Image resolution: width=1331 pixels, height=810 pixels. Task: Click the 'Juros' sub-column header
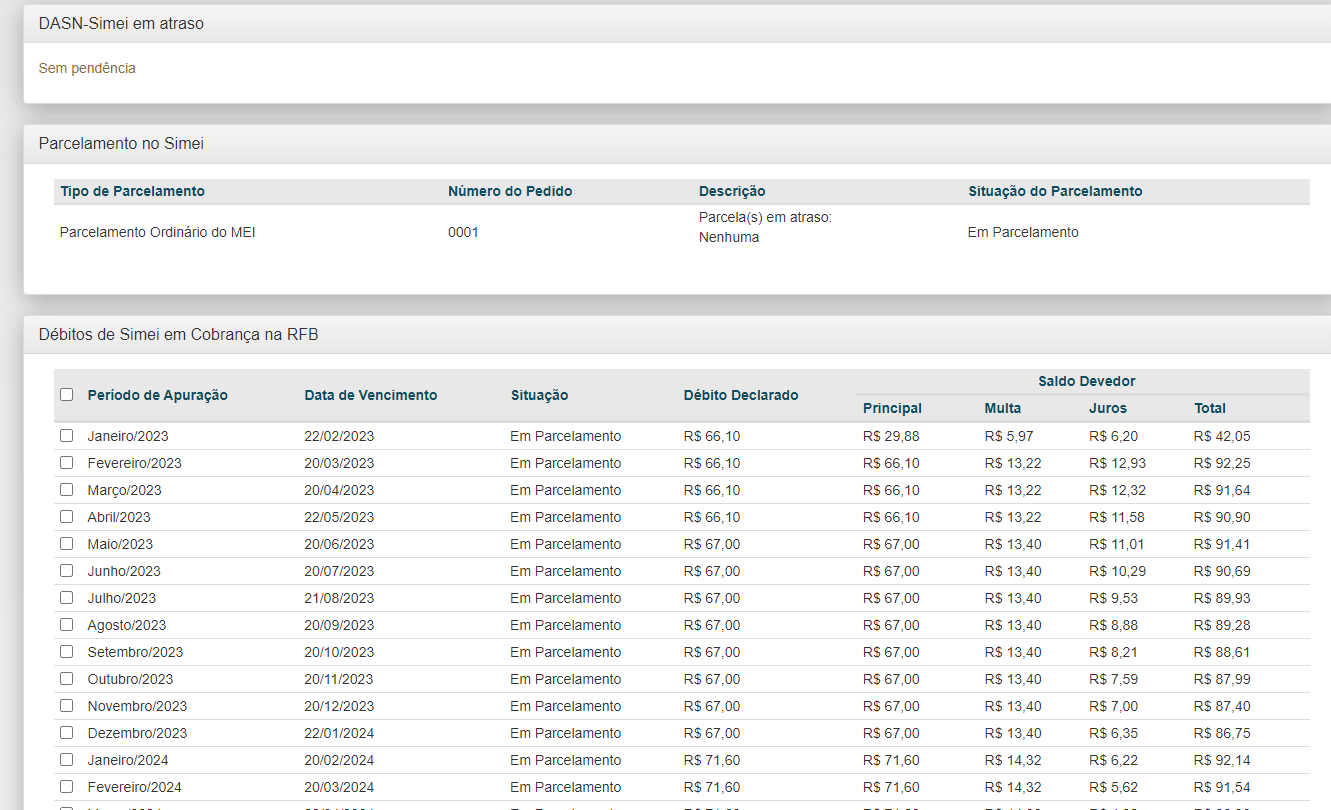click(x=1108, y=408)
